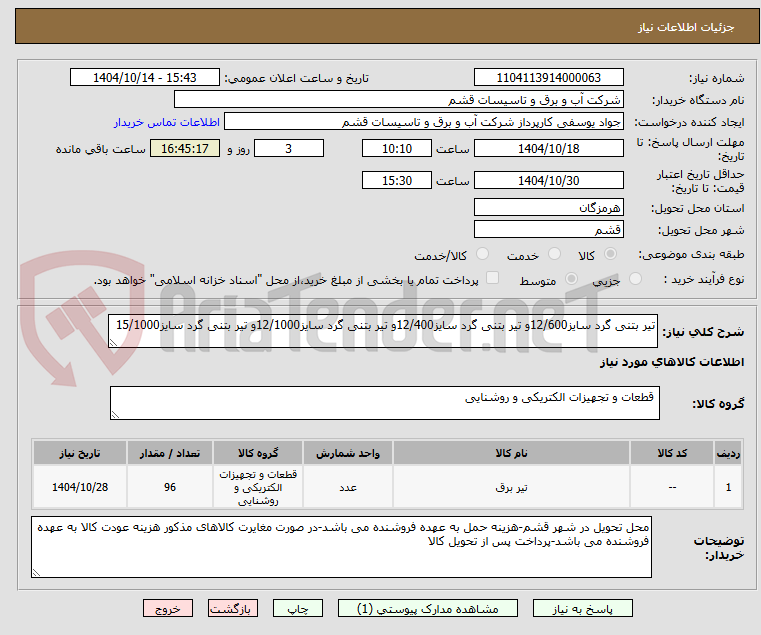Click the واحد شمارش column header
761x635 pixels.
(x=348, y=453)
